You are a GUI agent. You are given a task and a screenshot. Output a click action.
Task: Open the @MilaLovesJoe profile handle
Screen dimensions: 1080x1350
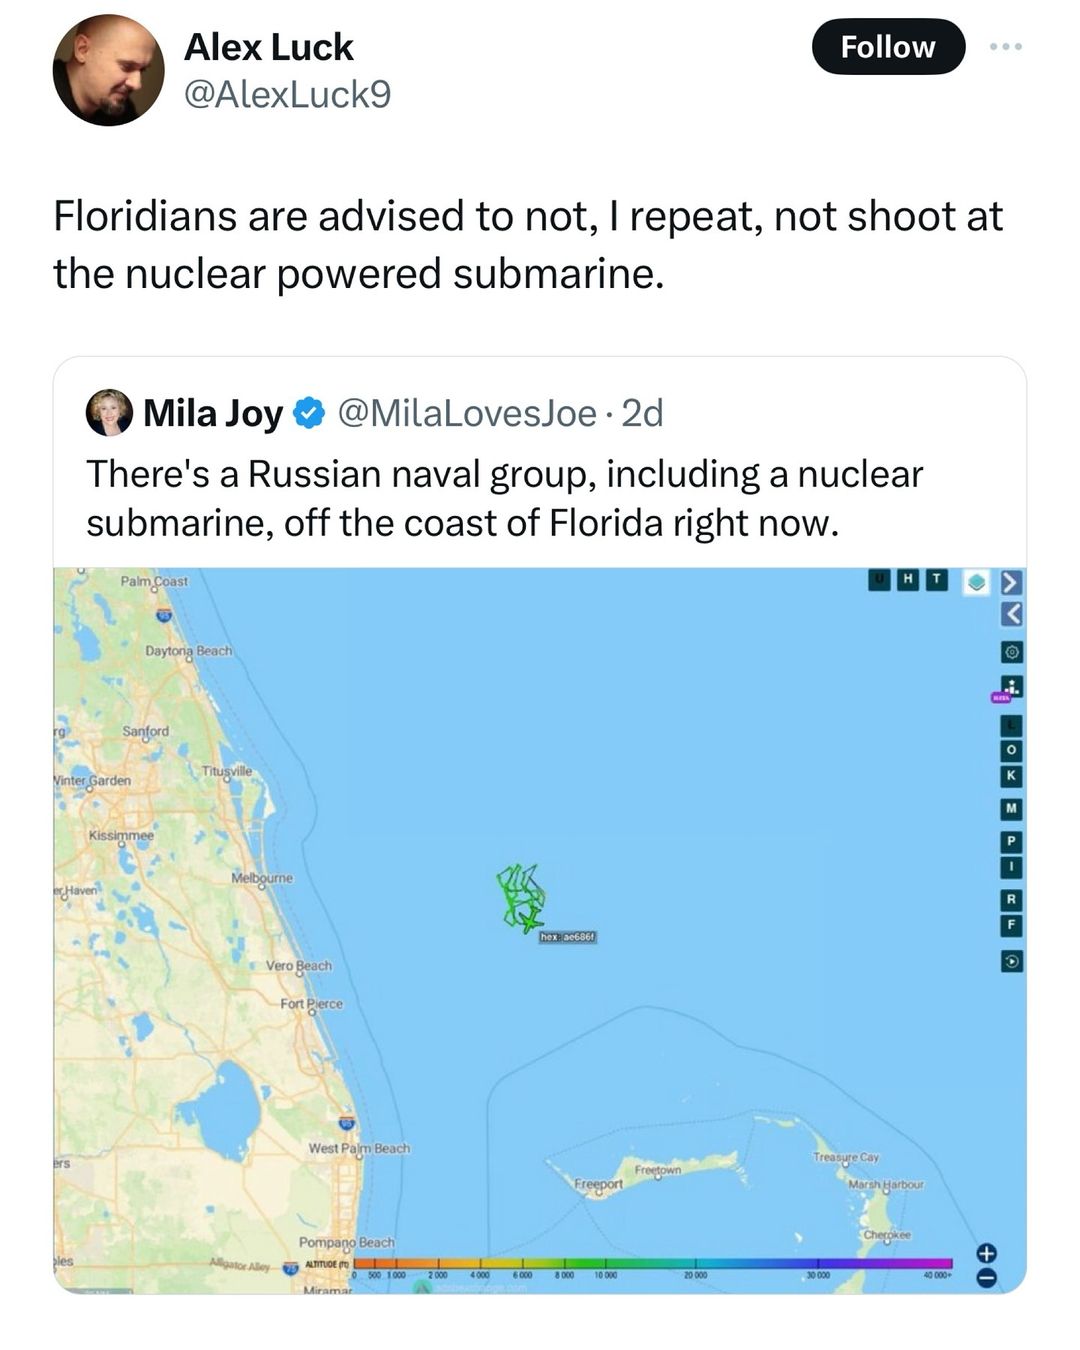point(467,413)
